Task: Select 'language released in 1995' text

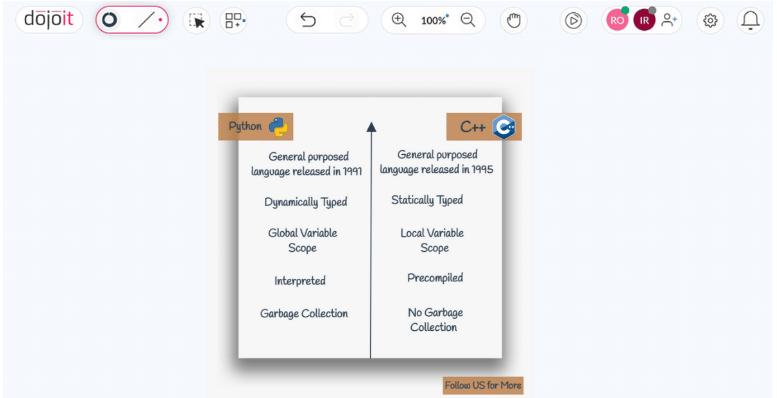Action: [436, 170]
